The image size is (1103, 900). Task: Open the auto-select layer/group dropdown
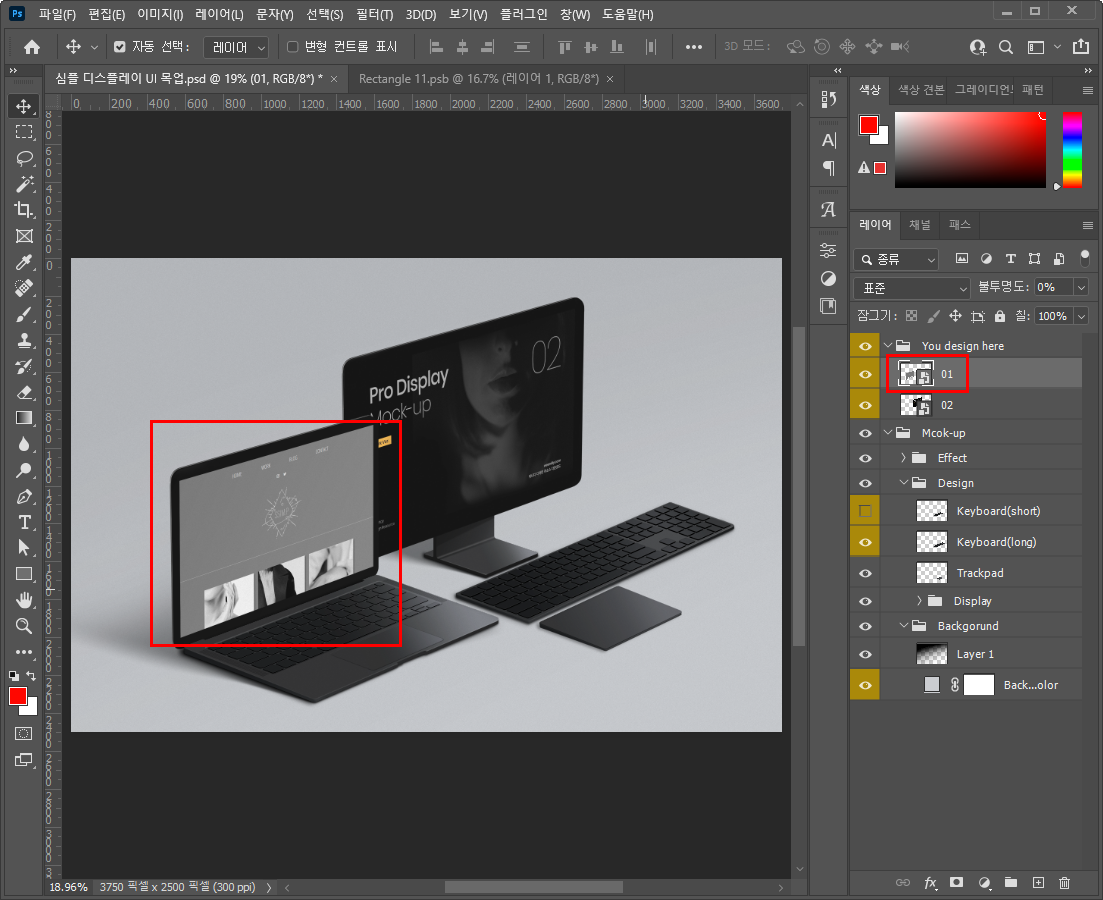[236, 47]
